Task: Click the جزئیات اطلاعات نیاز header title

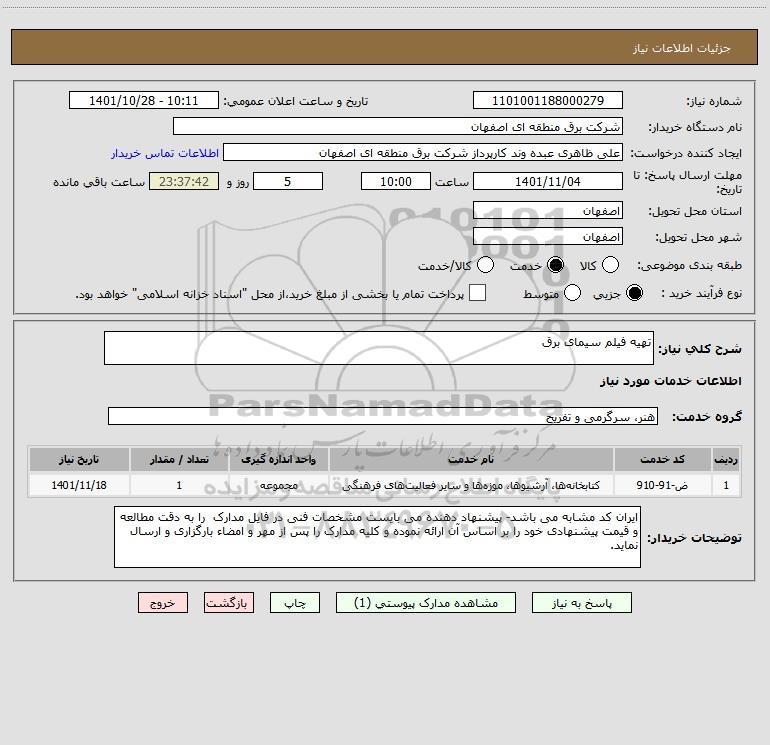Action: click(682, 48)
